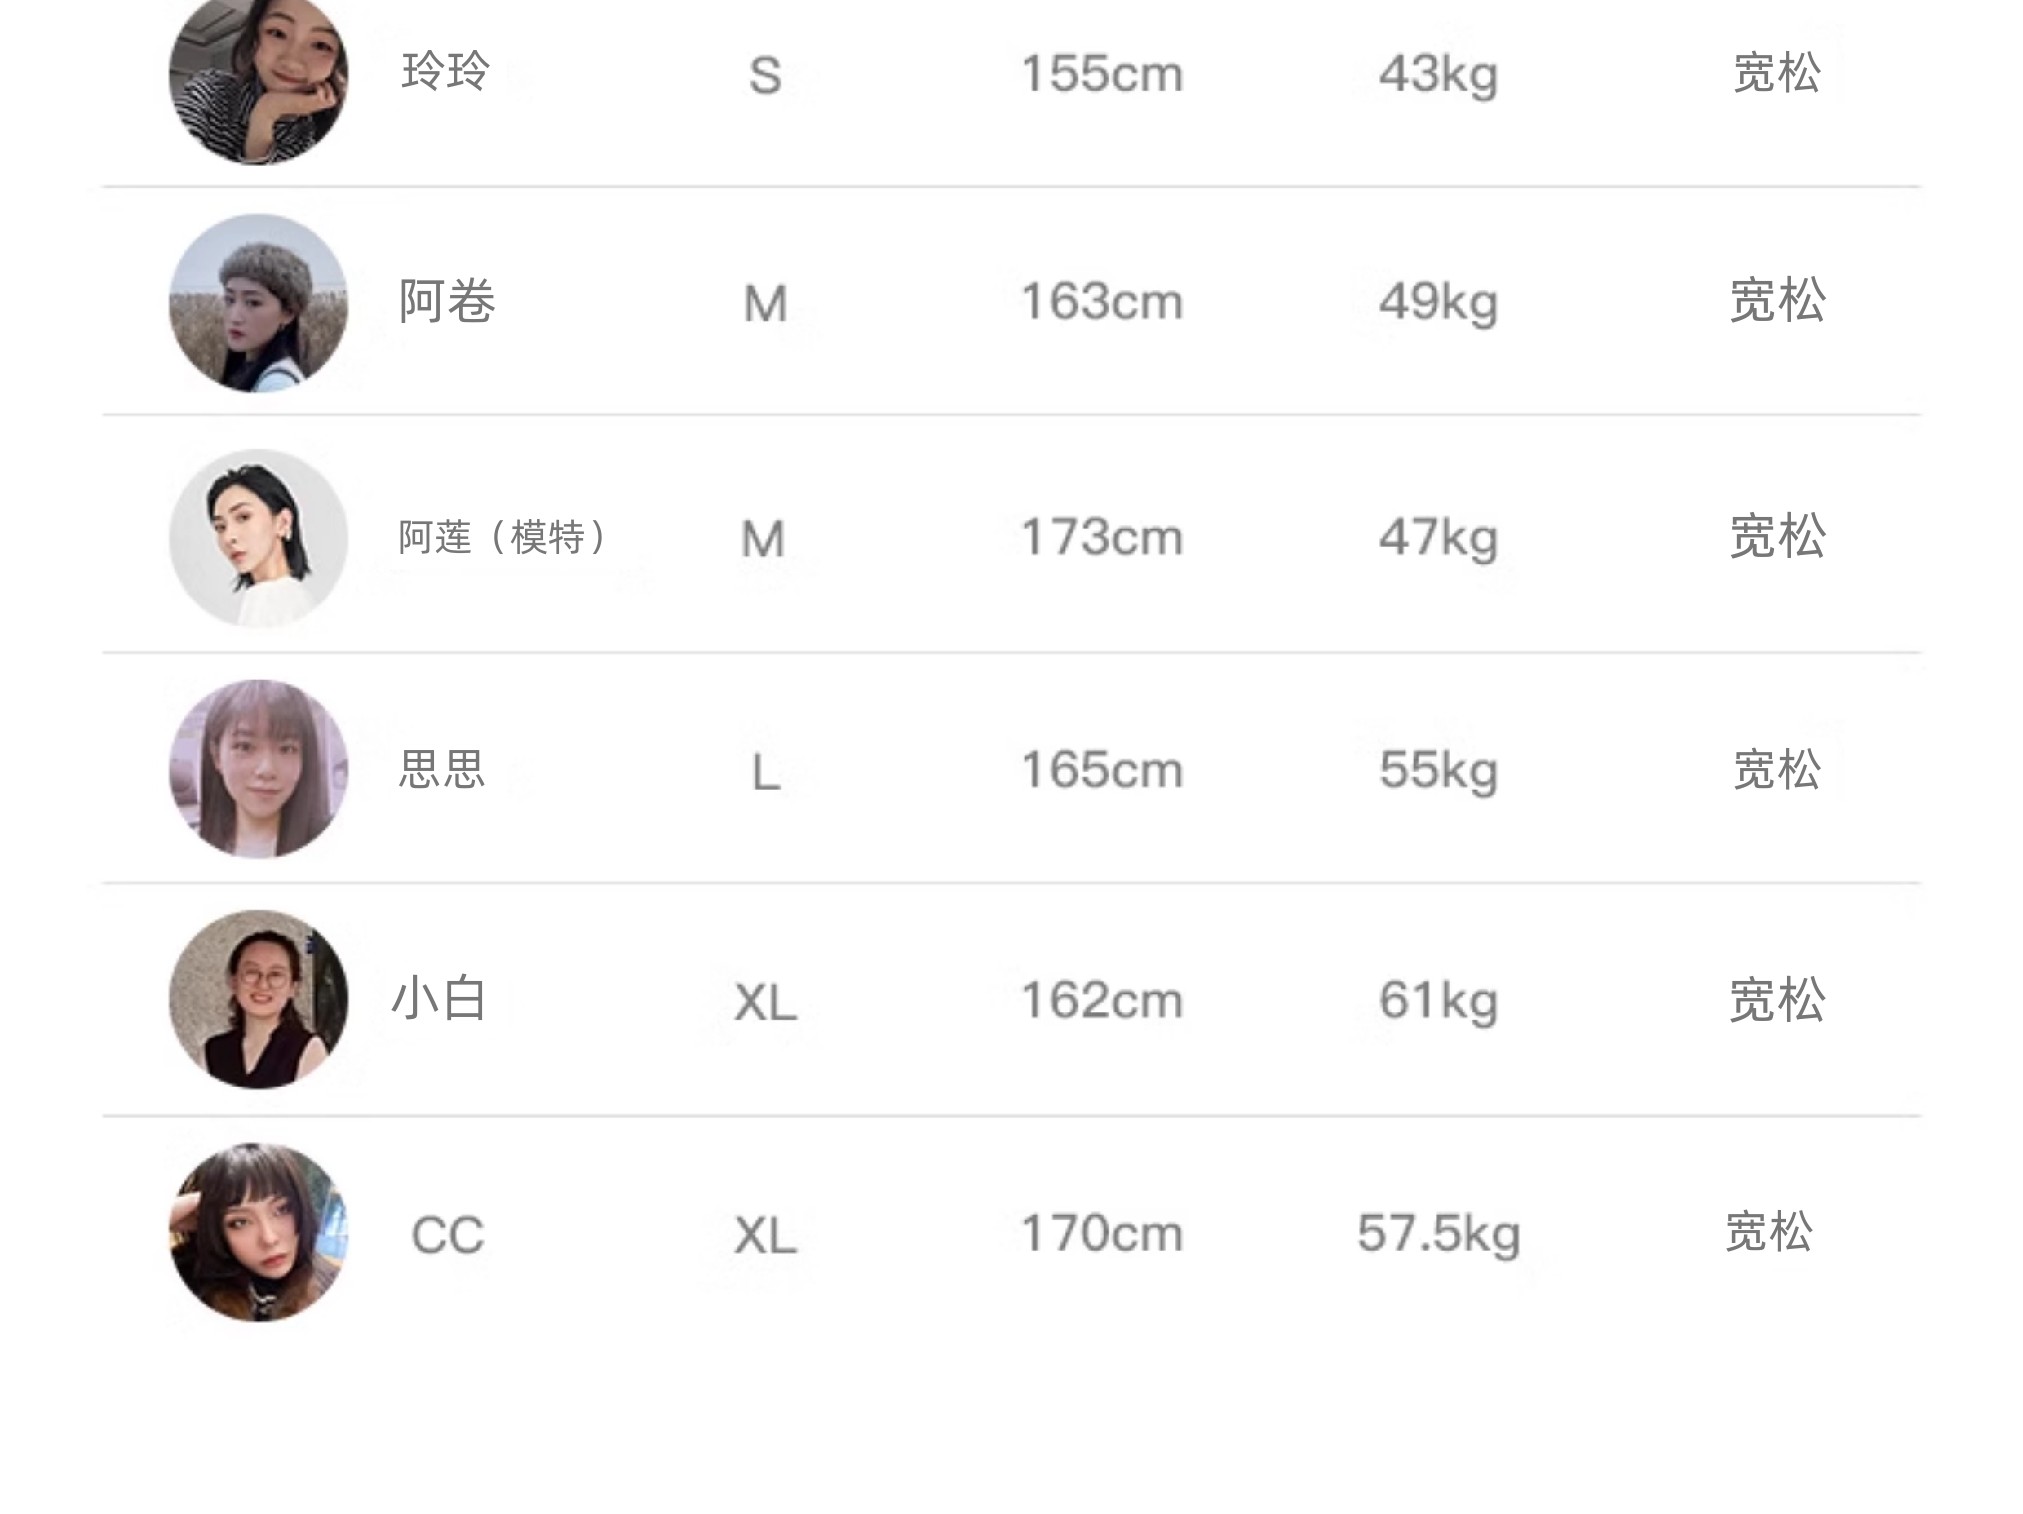The height and width of the screenshot is (1514, 2023).
Task: Select the 163cm height entry
Action: (1101, 302)
